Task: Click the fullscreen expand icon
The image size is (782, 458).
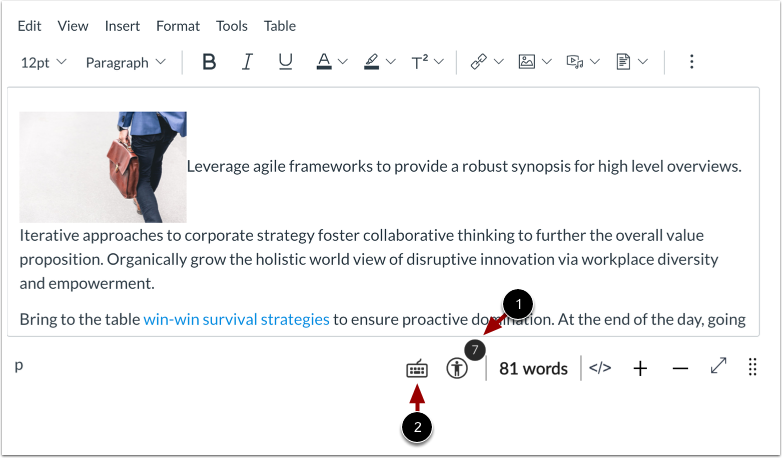Action: coord(718,367)
